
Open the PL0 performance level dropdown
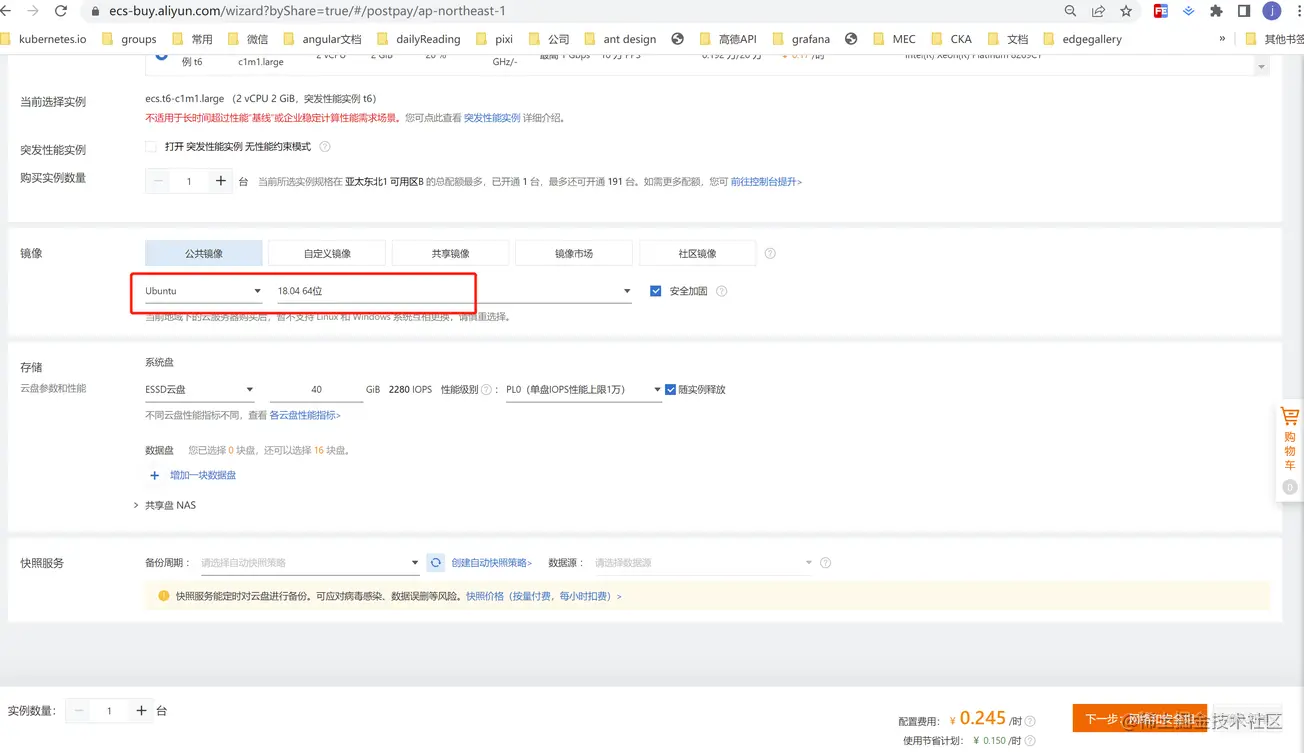click(x=584, y=390)
